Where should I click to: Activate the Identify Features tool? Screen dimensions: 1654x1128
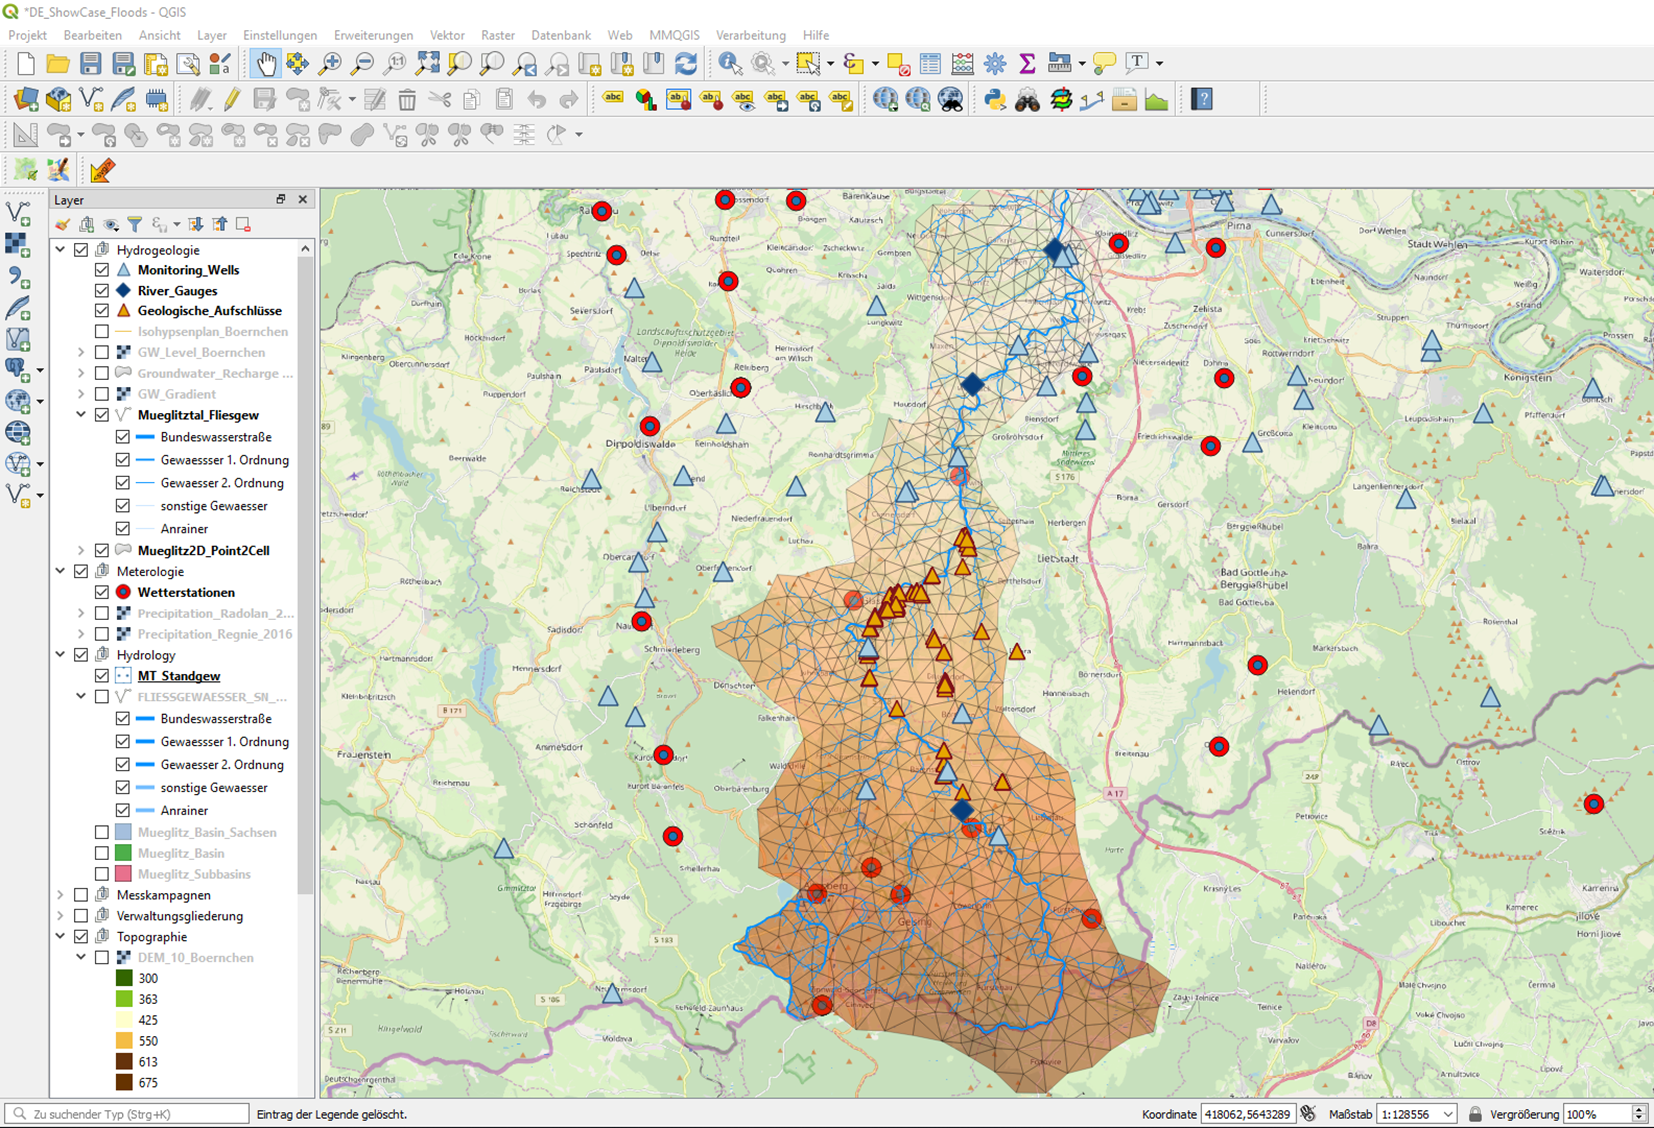(x=730, y=64)
